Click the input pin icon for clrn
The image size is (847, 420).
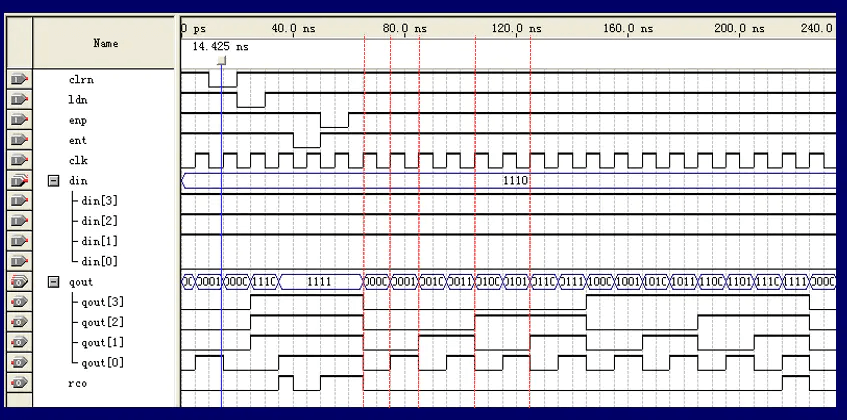19,80
